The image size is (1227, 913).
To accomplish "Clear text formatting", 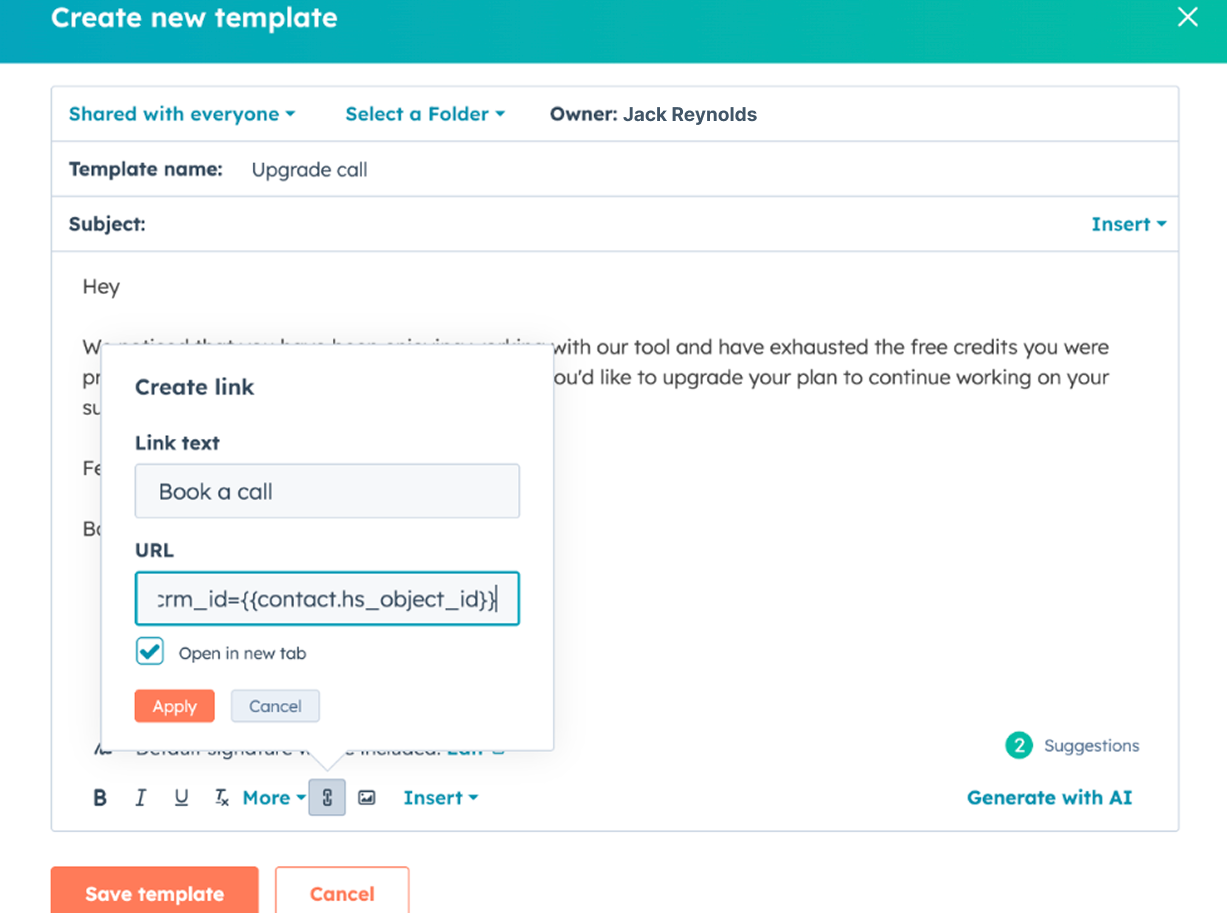I will pyautogui.click(x=221, y=797).
